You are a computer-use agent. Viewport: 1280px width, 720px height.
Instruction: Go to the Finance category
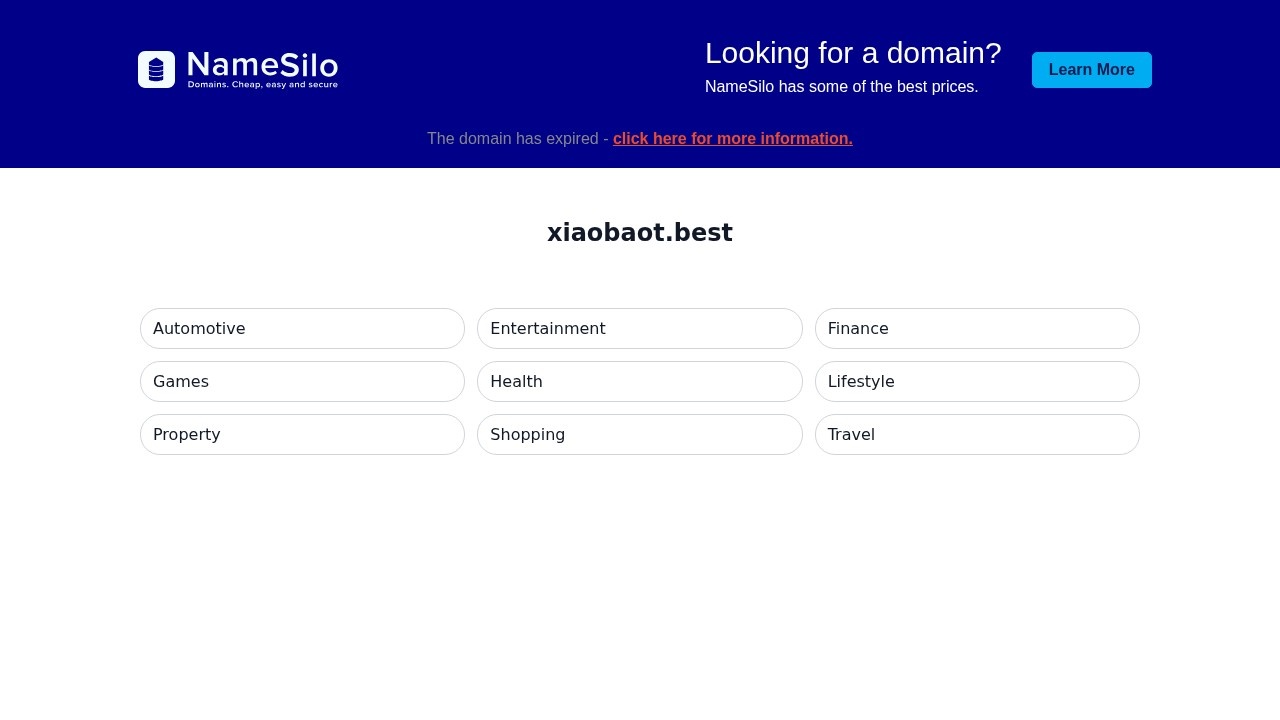(976, 329)
